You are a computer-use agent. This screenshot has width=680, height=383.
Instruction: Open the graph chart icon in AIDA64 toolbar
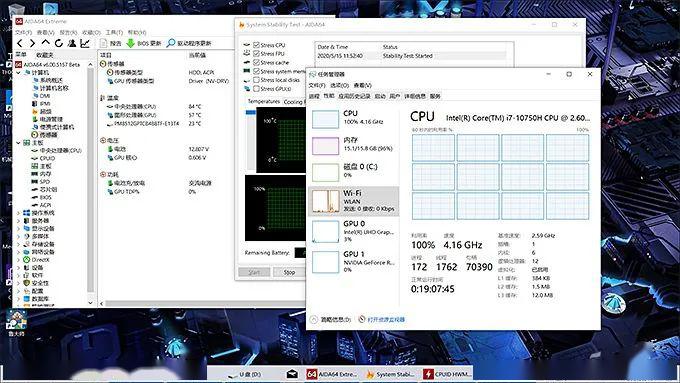coord(85,43)
